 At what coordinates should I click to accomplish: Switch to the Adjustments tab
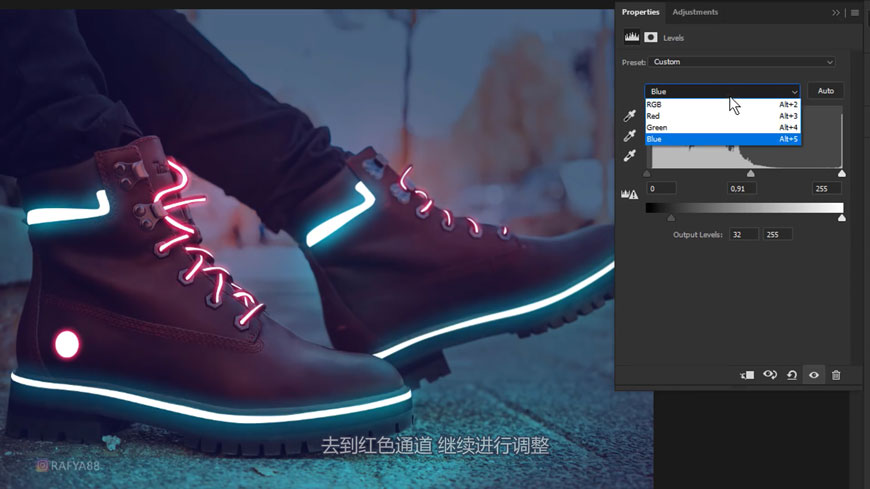(x=695, y=12)
